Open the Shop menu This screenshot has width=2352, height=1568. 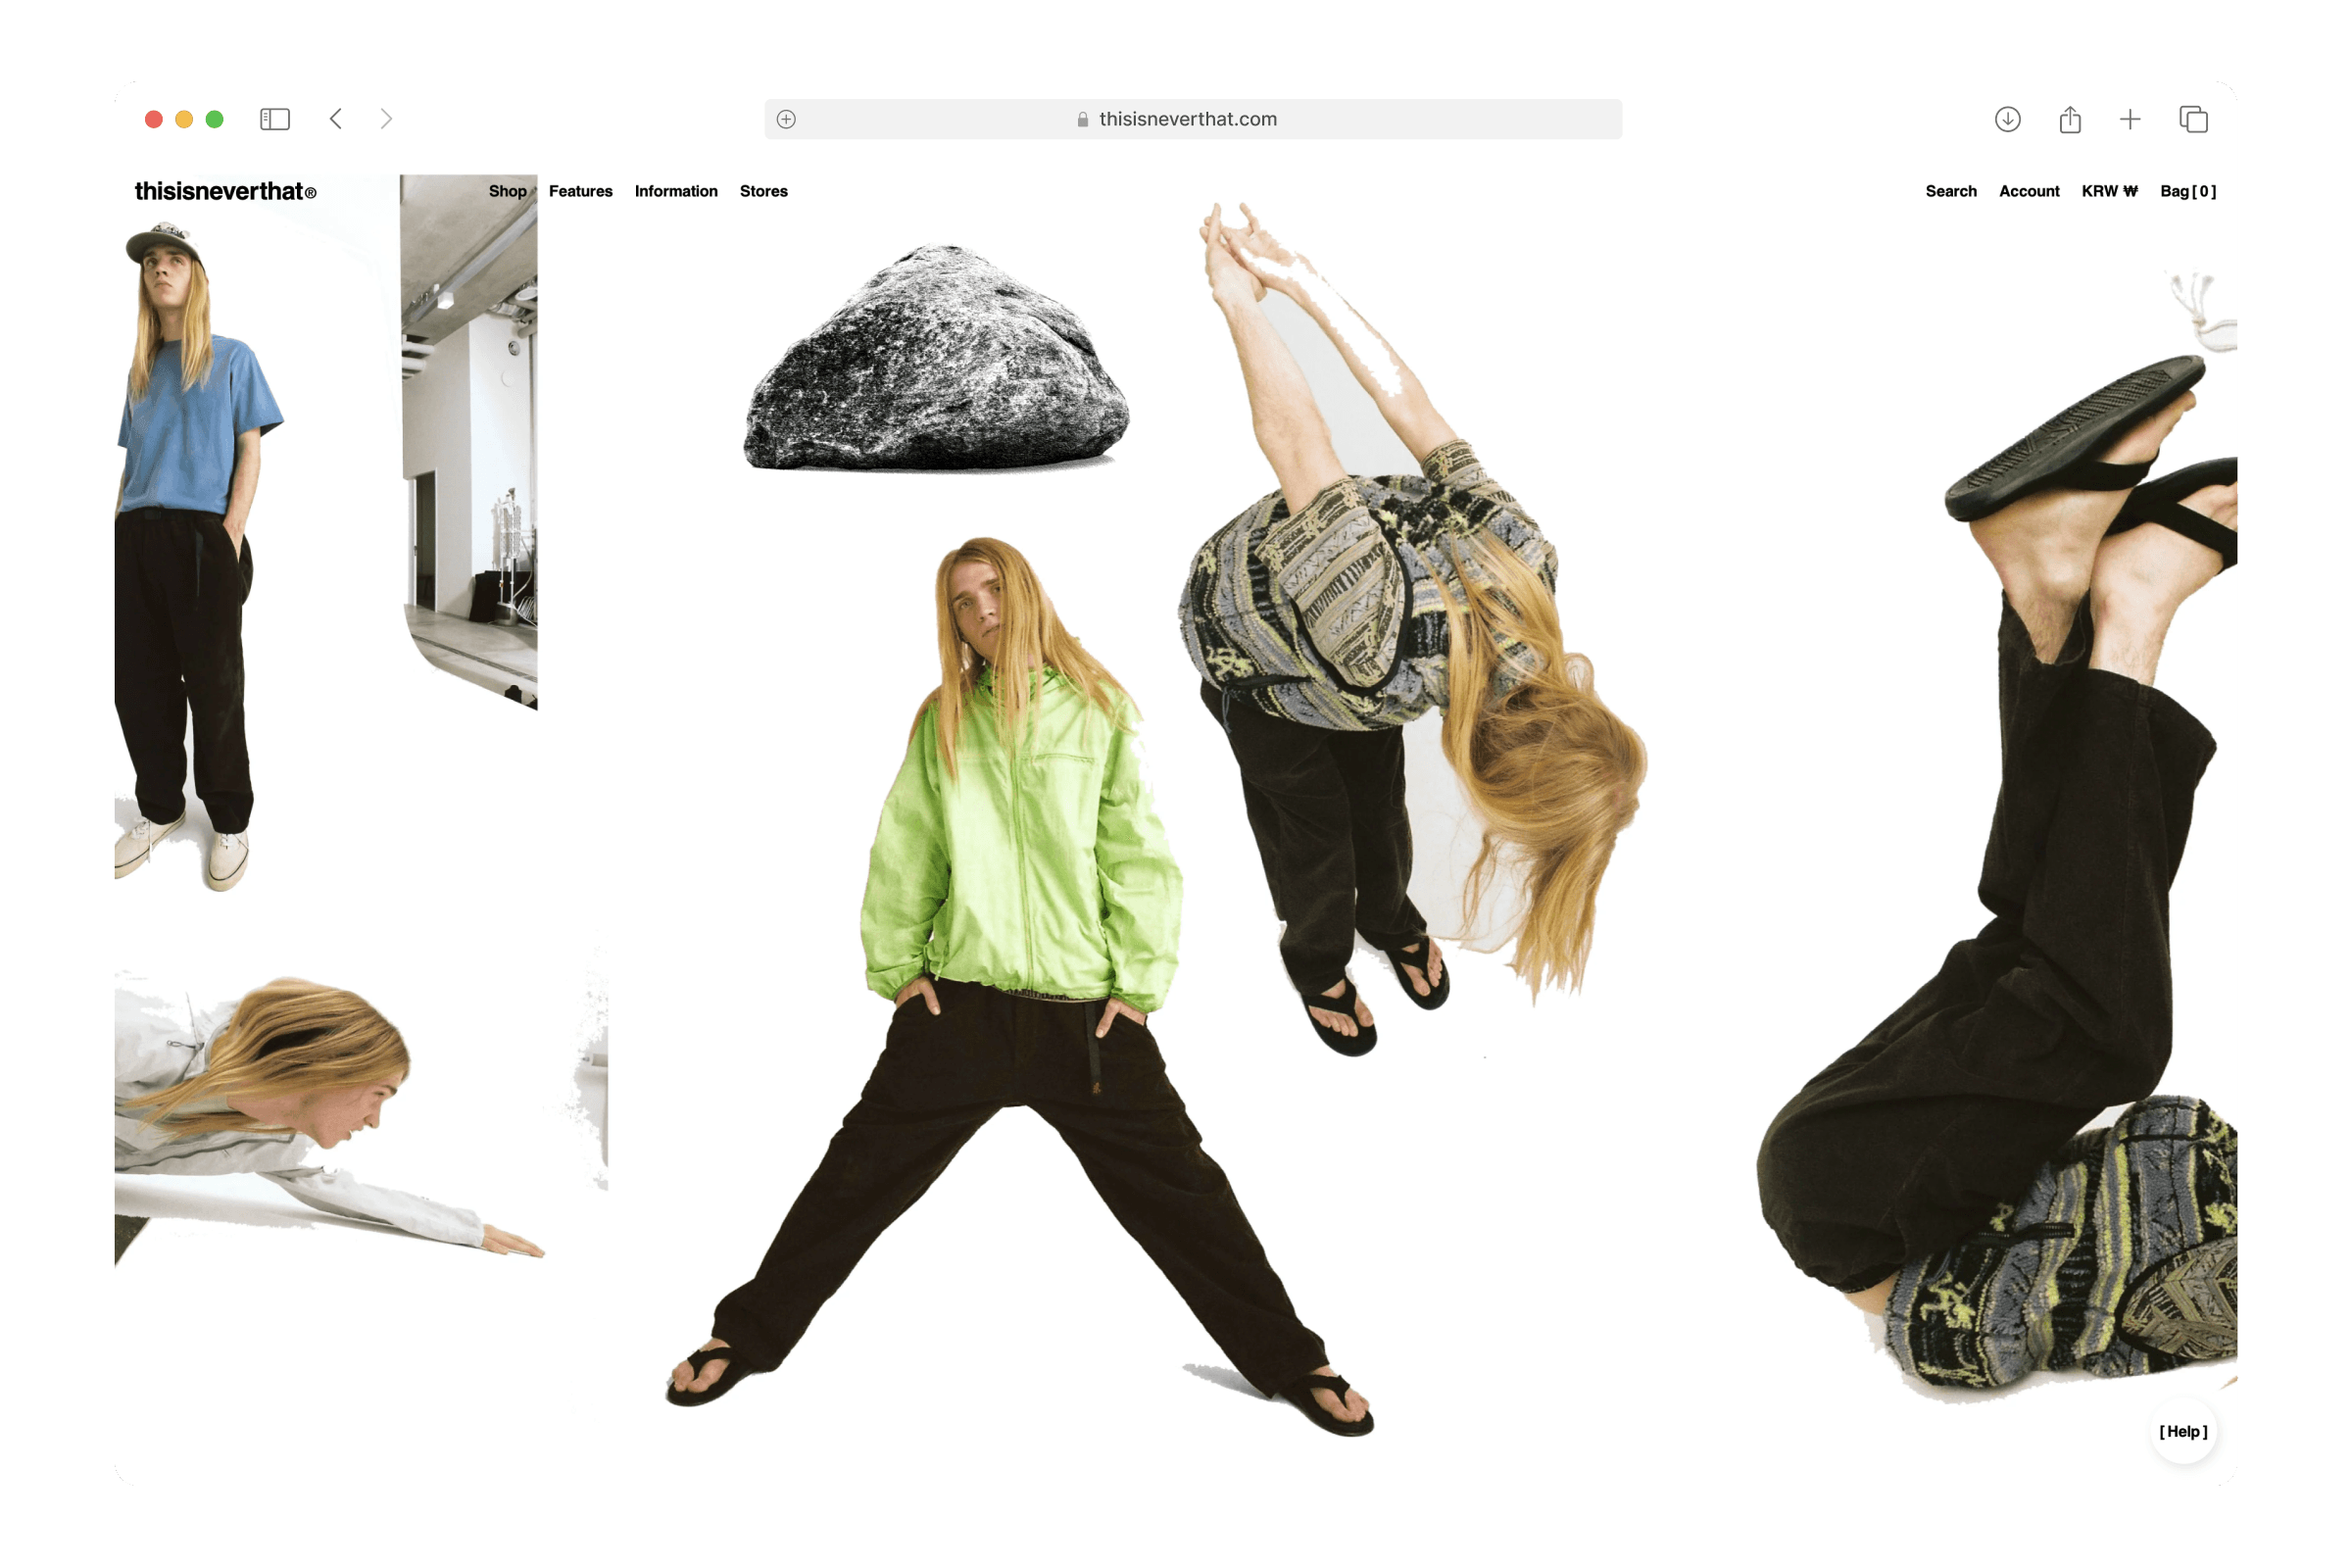click(x=507, y=191)
